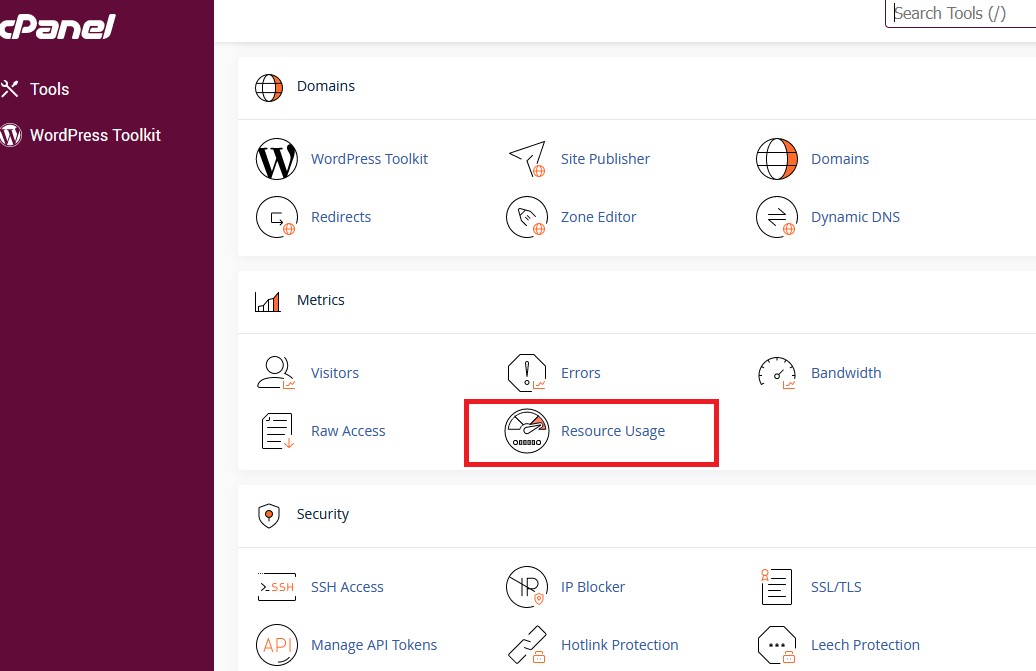The width and height of the screenshot is (1036, 671).
Task: Select Tools in the sidebar
Action: [x=49, y=89]
